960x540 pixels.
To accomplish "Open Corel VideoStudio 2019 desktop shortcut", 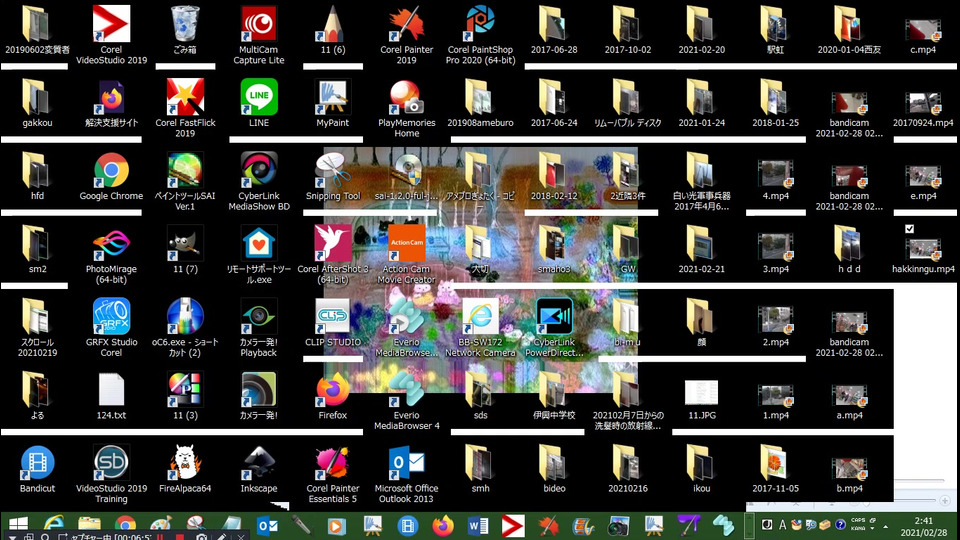I will 111,35.
